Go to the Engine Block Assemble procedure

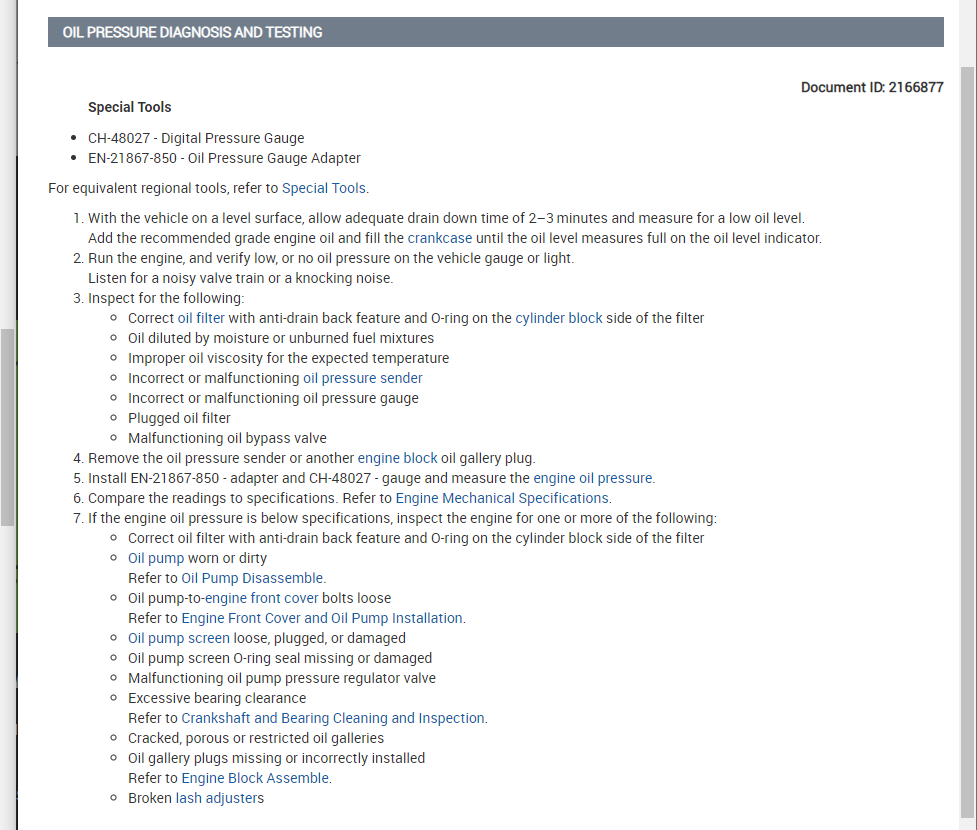254,778
